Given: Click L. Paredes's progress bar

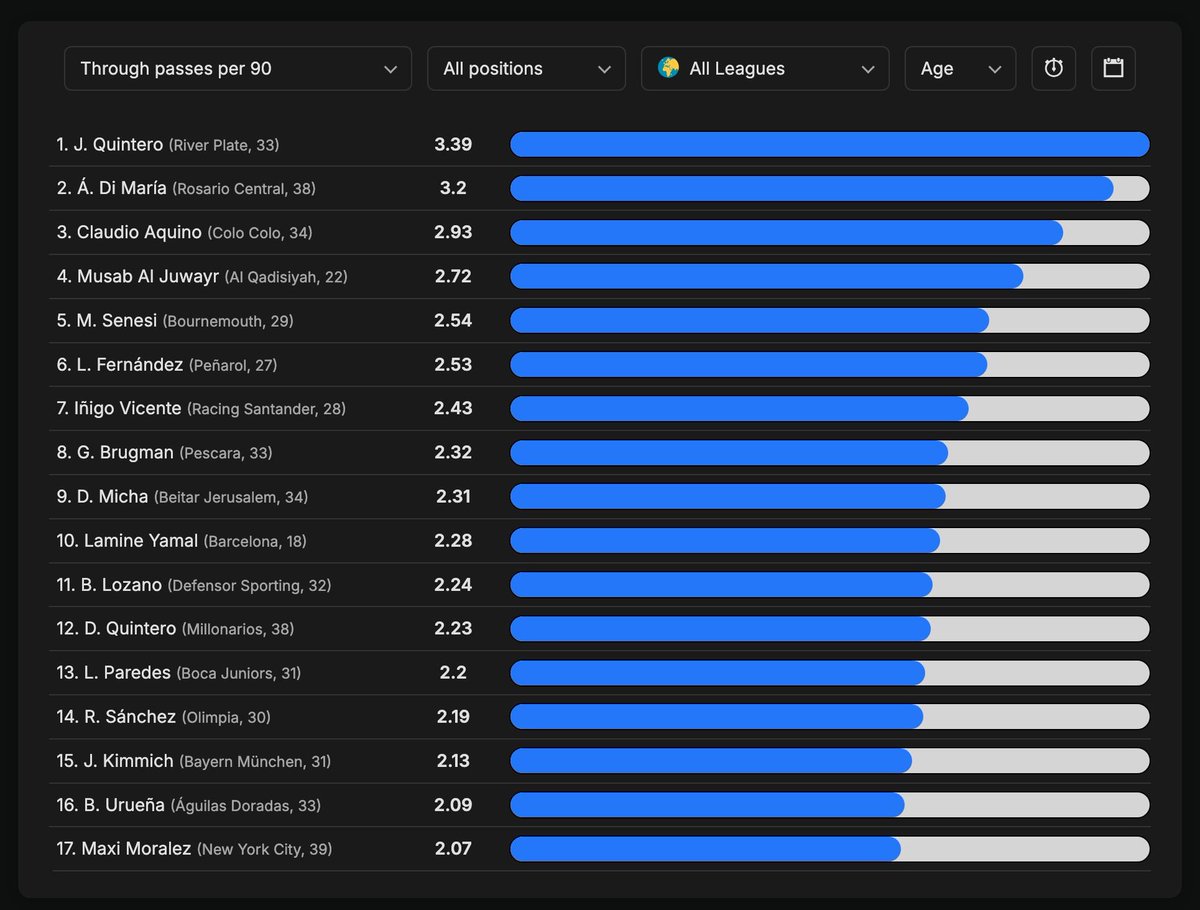Looking at the screenshot, I should 830,673.
